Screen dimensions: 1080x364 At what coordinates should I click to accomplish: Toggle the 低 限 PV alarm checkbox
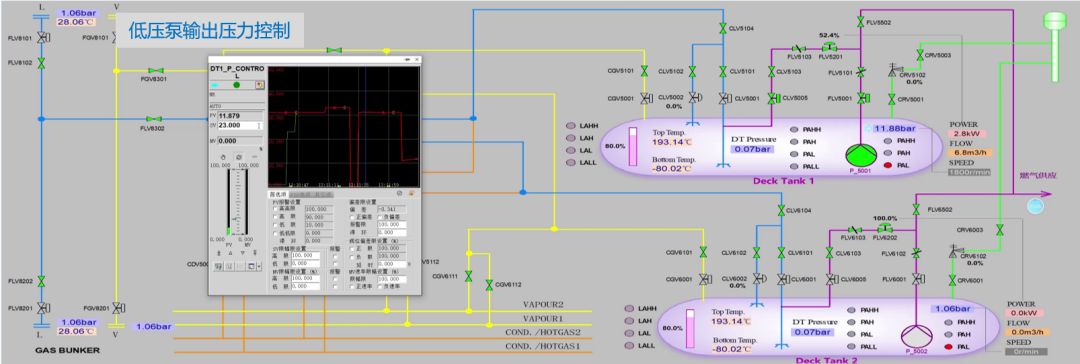point(275,224)
